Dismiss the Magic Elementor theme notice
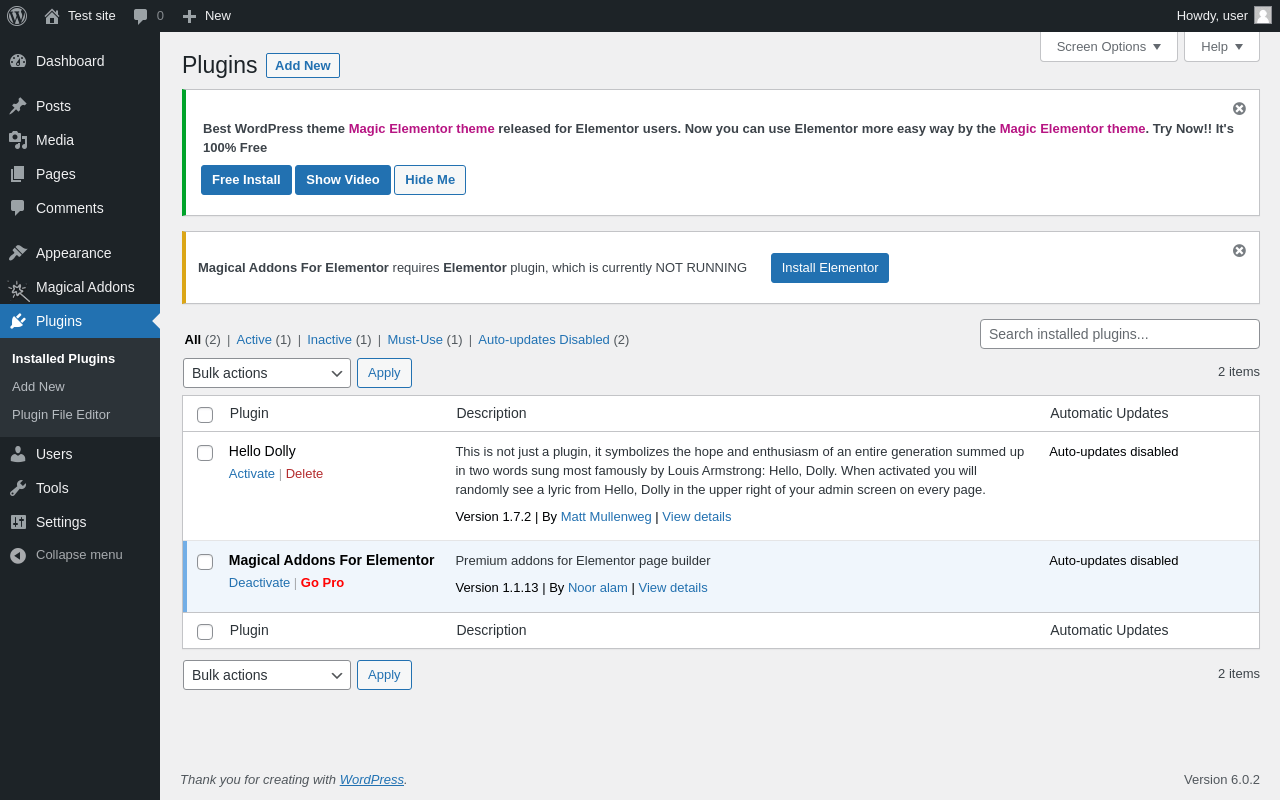 (x=1239, y=109)
